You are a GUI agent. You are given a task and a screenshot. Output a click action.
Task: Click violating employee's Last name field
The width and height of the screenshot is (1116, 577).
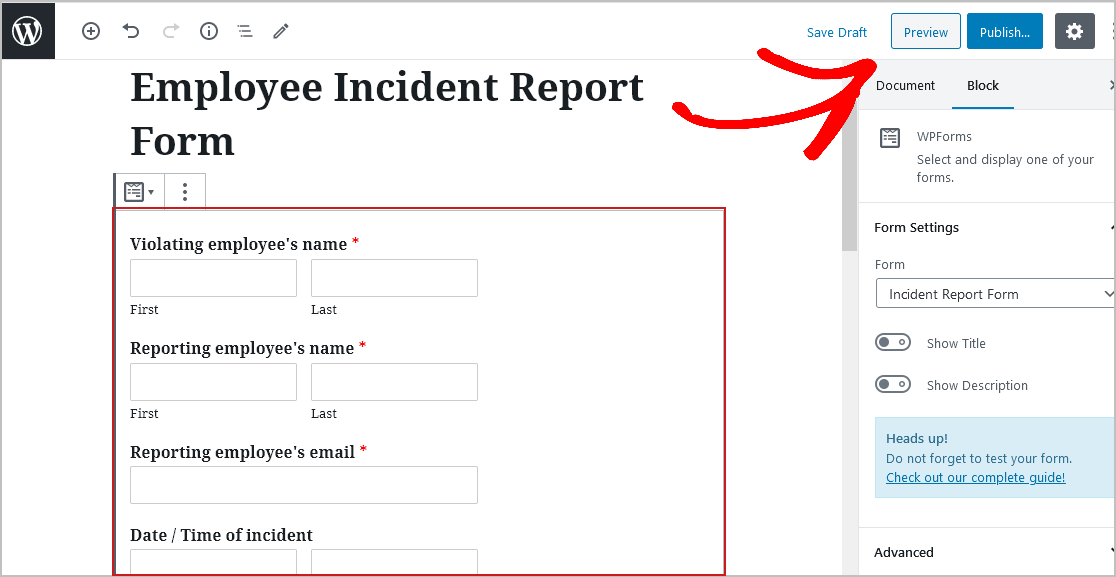pos(394,277)
